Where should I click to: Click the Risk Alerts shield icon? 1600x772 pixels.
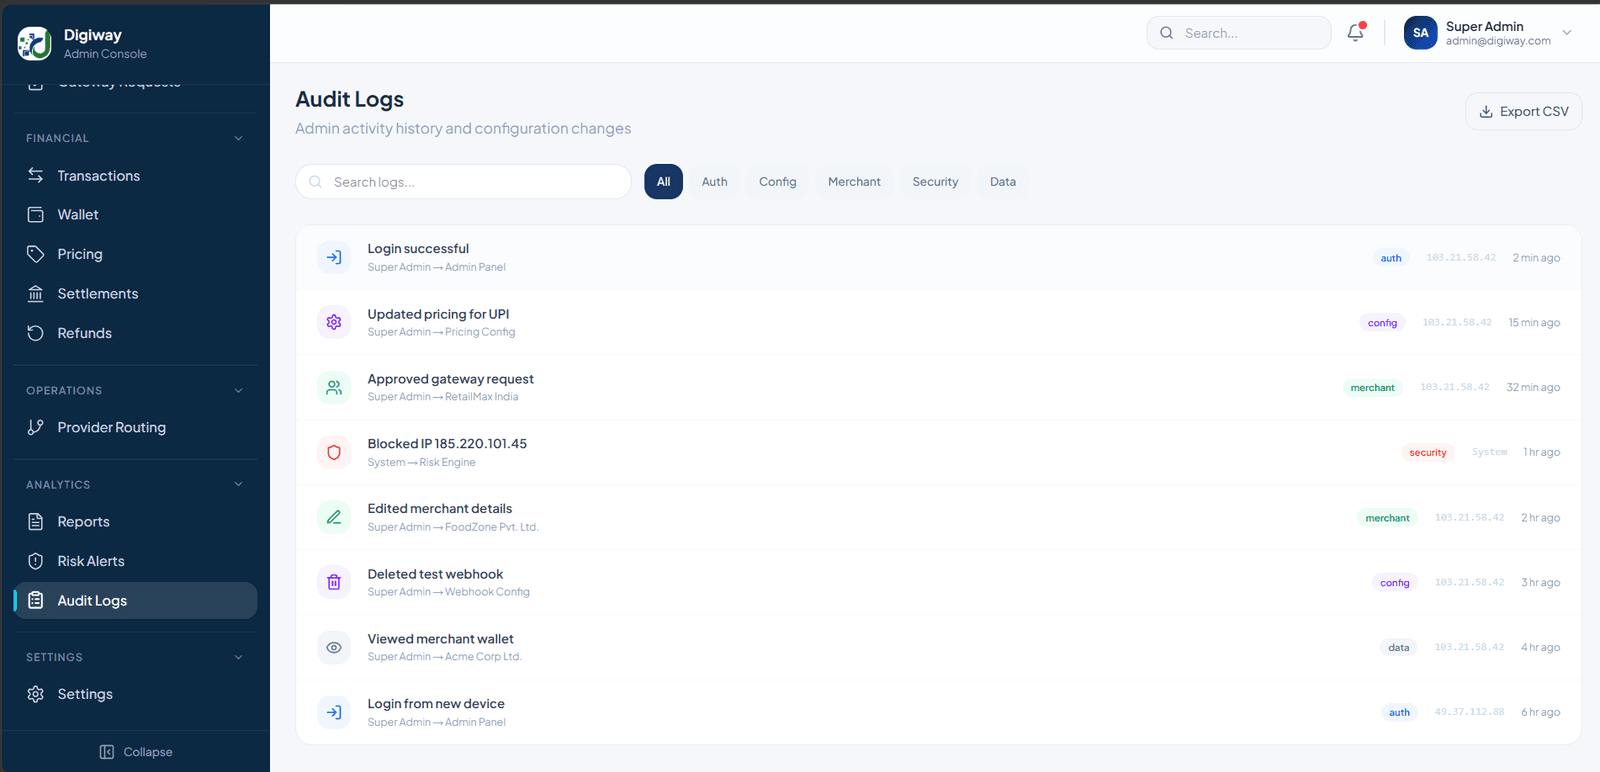pos(36,561)
